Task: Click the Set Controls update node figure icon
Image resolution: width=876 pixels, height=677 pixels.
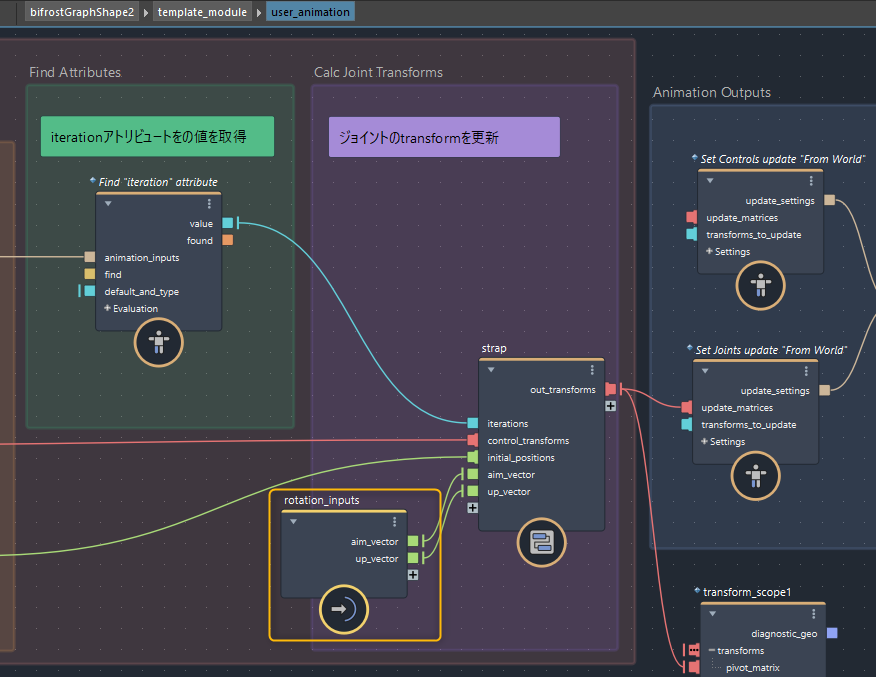Action: (761, 286)
